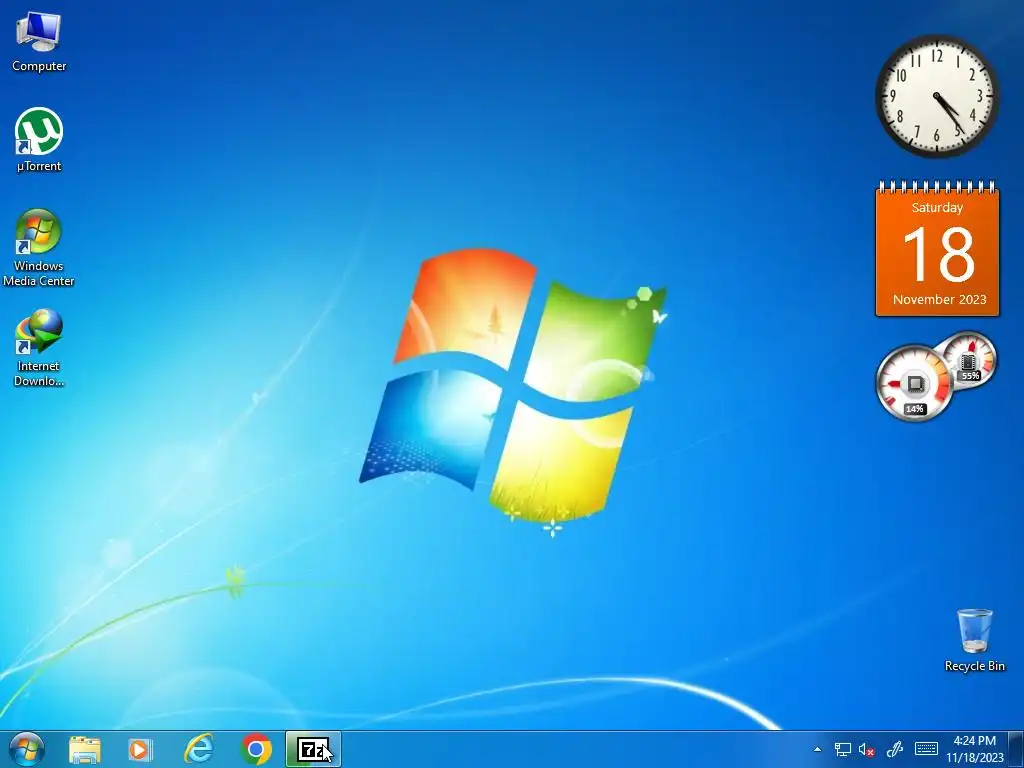Open network status tray icon
The height and width of the screenshot is (768, 1024).
pyautogui.click(x=842, y=750)
